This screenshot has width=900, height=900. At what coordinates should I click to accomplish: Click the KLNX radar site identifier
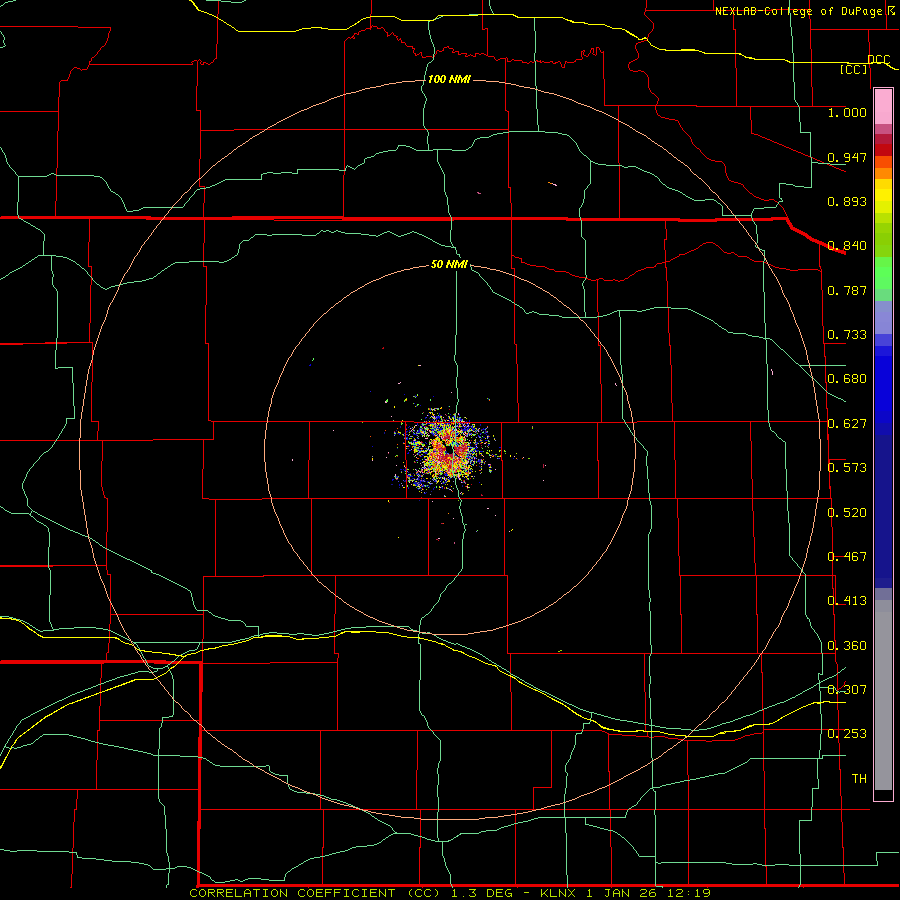click(560, 893)
